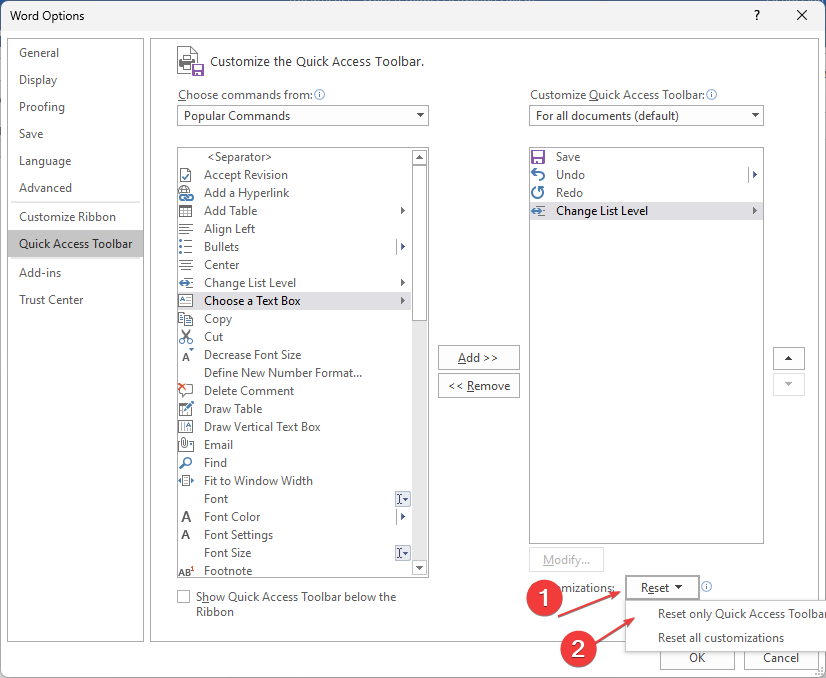The width and height of the screenshot is (826, 678).
Task: Select the Quick Access Toolbar category
Action: [75, 244]
